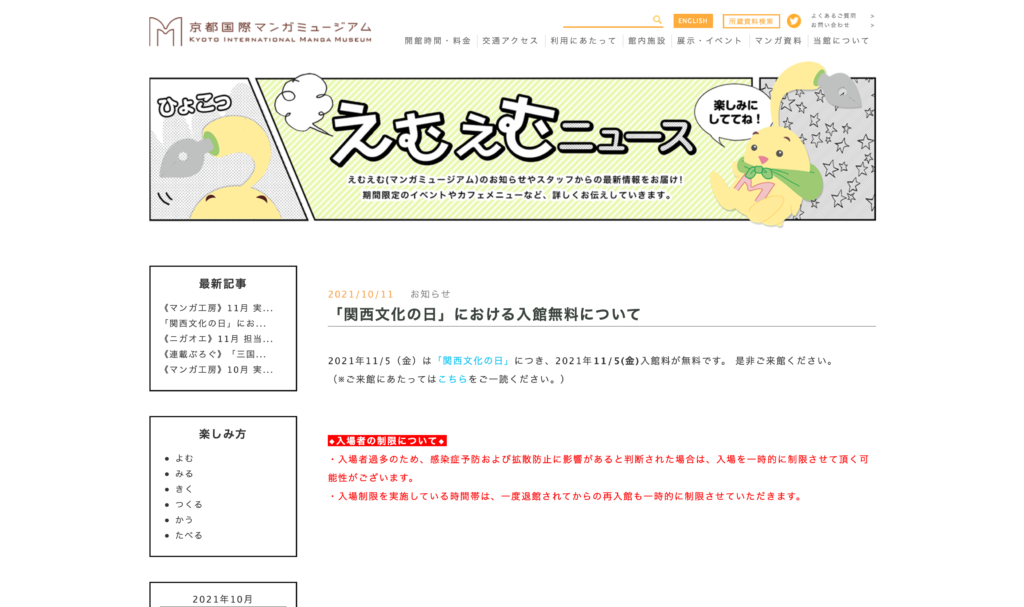Screen dimensions: 1024x607
Task: Open the よくあるご質問 link
Action: pos(842,16)
